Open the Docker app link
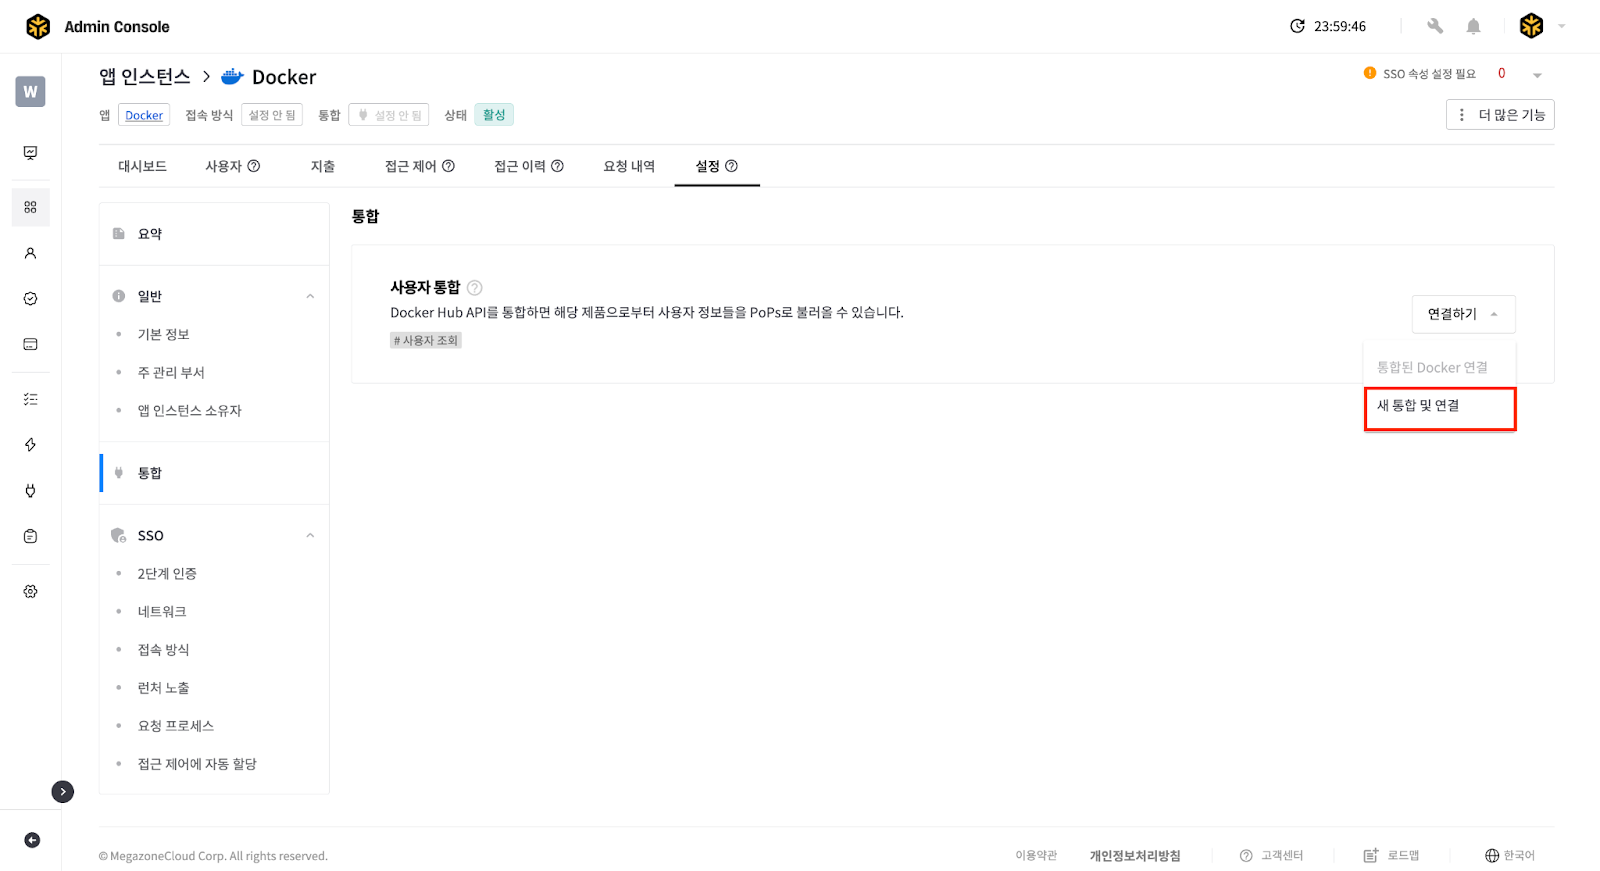 coord(144,115)
